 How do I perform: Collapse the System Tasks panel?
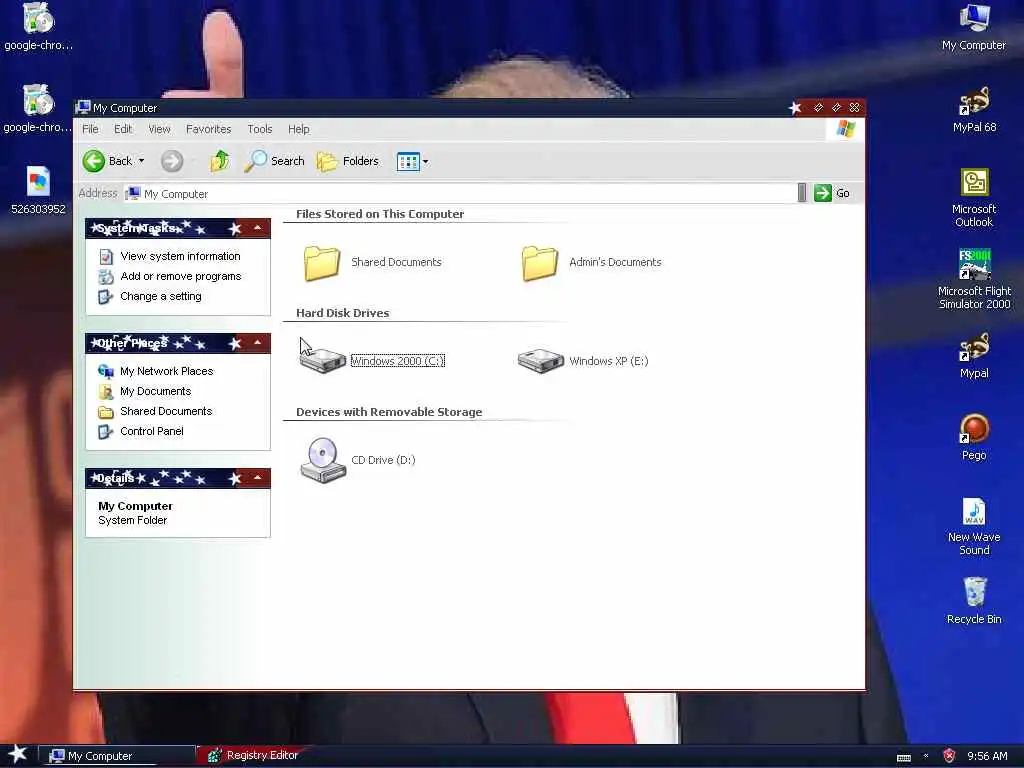tap(258, 228)
